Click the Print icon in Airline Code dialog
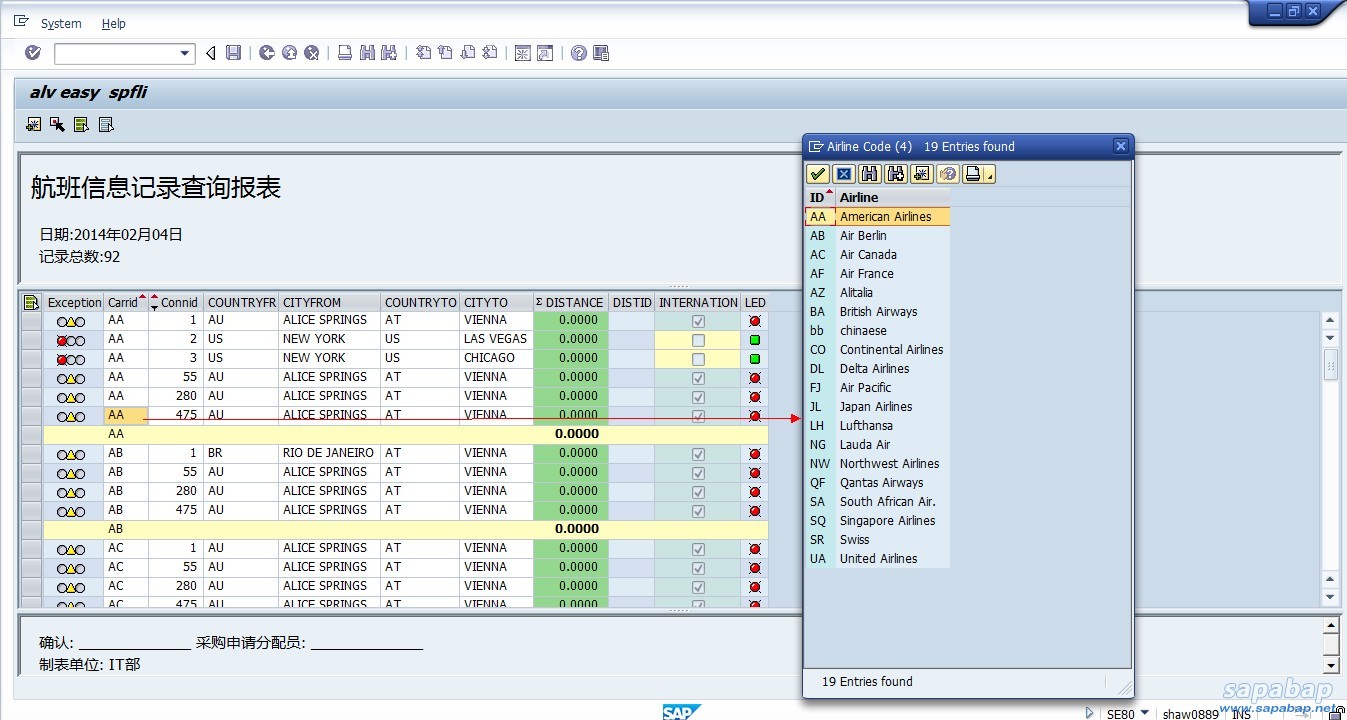 coord(973,174)
